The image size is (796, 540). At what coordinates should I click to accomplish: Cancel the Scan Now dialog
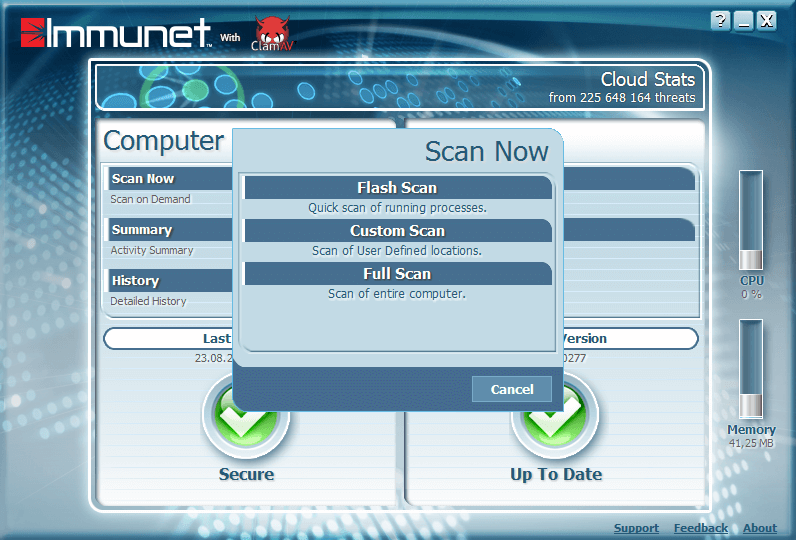(512, 389)
